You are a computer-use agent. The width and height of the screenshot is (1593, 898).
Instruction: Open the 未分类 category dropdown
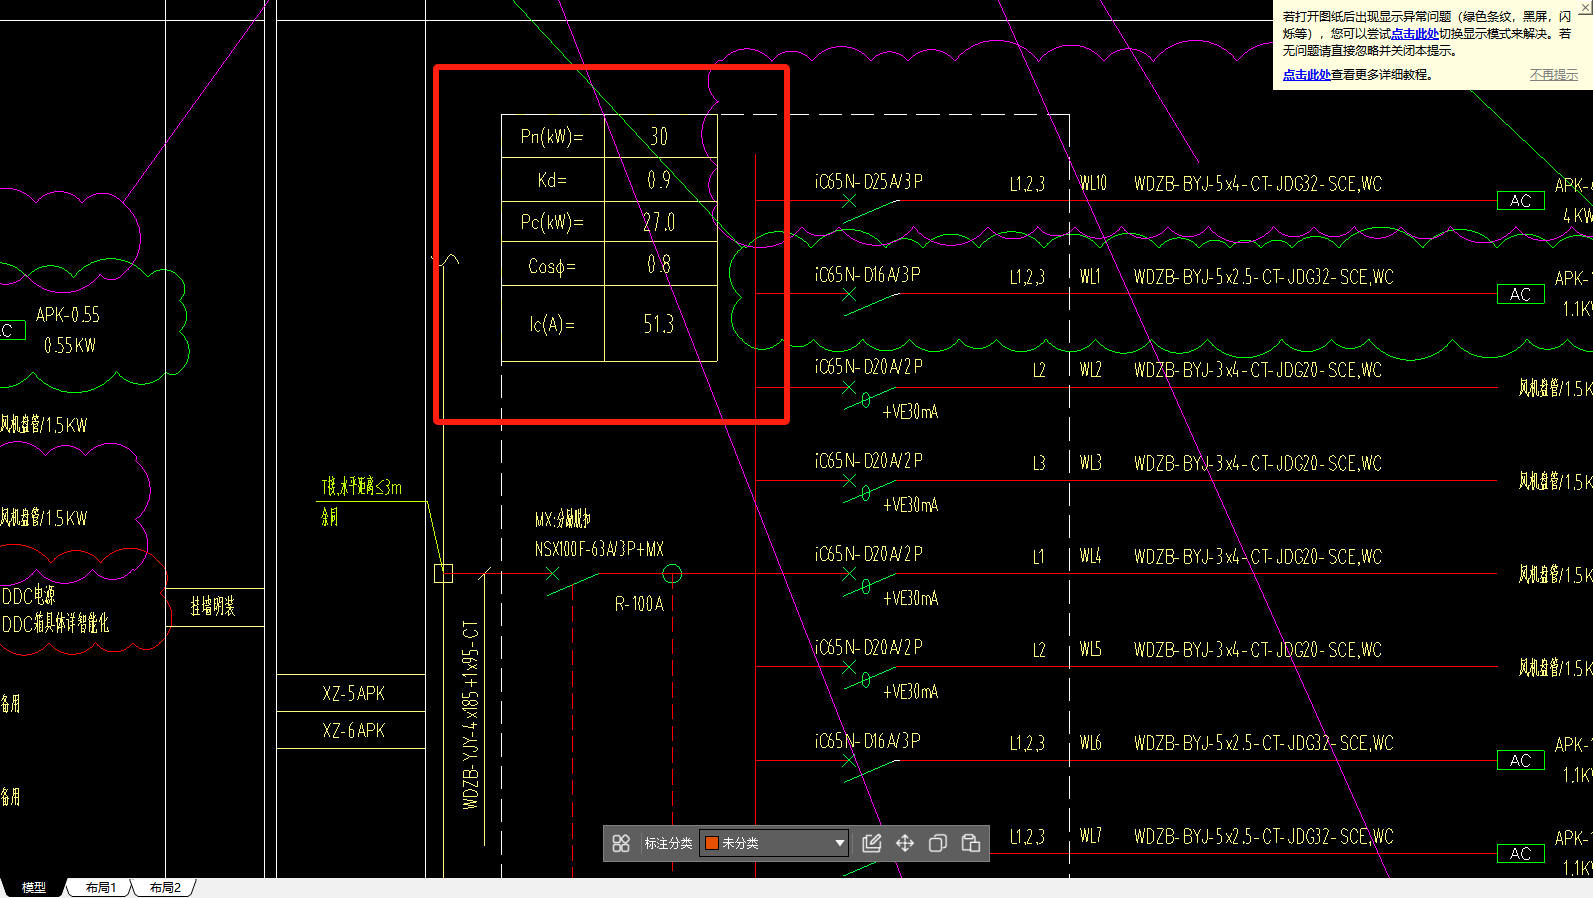(x=775, y=843)
